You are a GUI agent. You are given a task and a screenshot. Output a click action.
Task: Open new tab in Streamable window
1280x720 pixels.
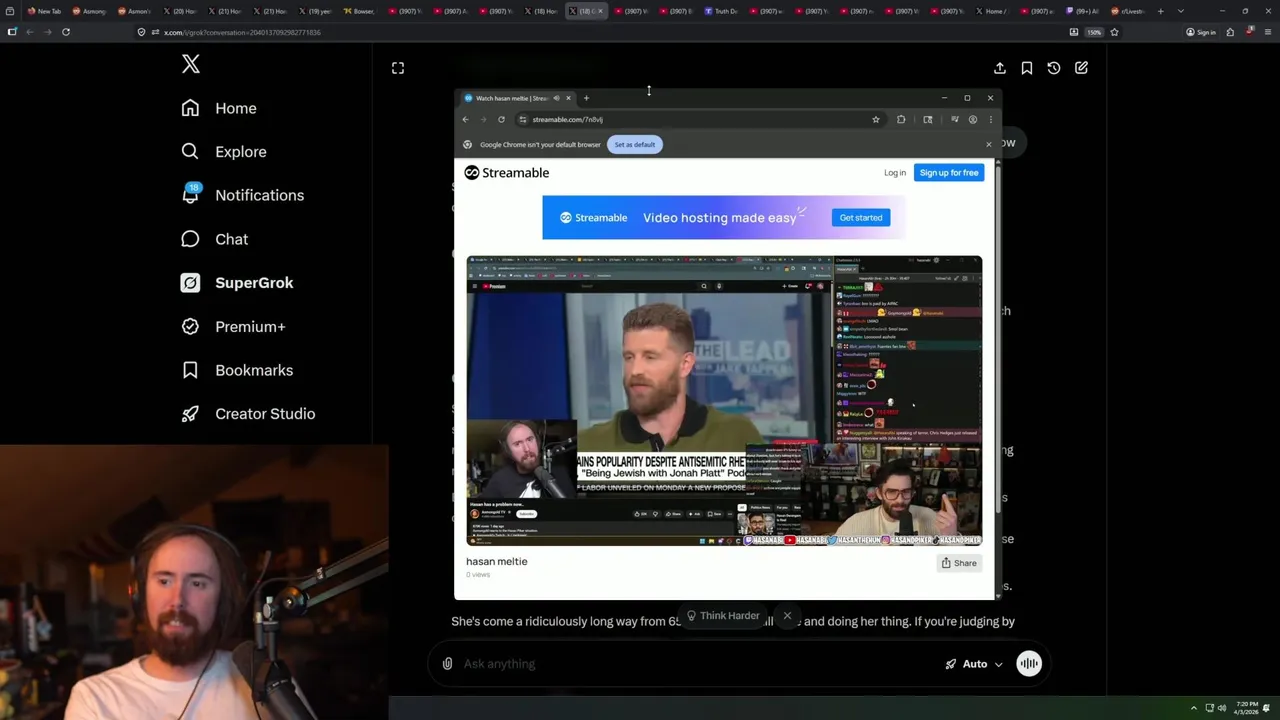tap(586, 98)
